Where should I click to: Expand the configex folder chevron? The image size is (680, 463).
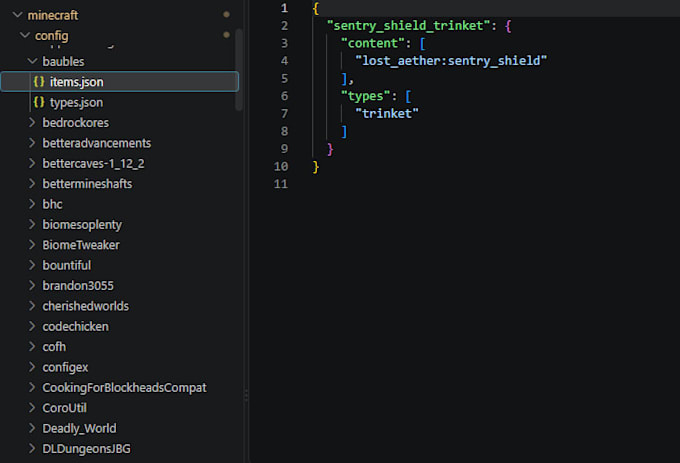click(x=32, y=367)
